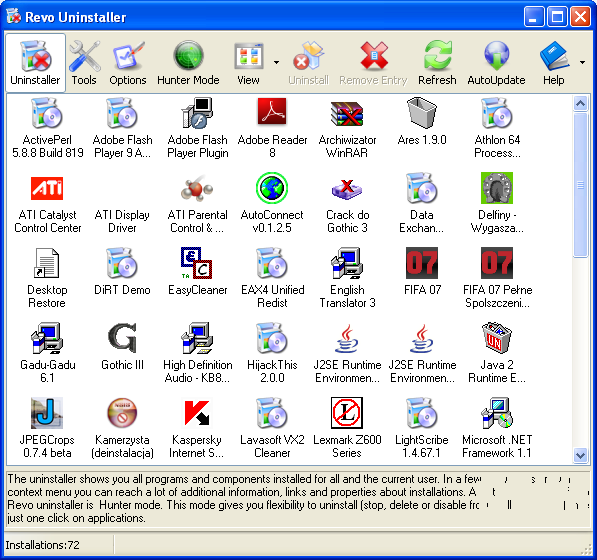Image resolution: width=597 pixels, height=560 pixels.
Task: Click Installations:72 status bar text
Action: click(x=42, y=545)
